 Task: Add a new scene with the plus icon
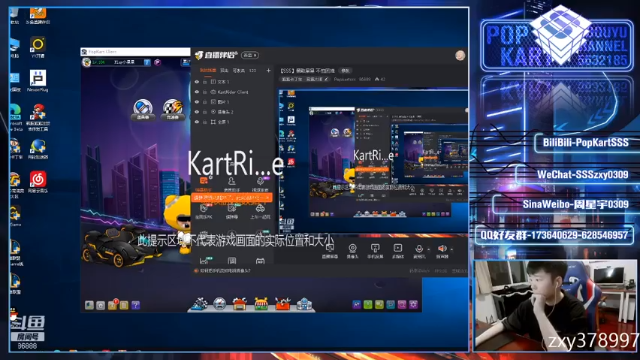(x=268, y=71)
